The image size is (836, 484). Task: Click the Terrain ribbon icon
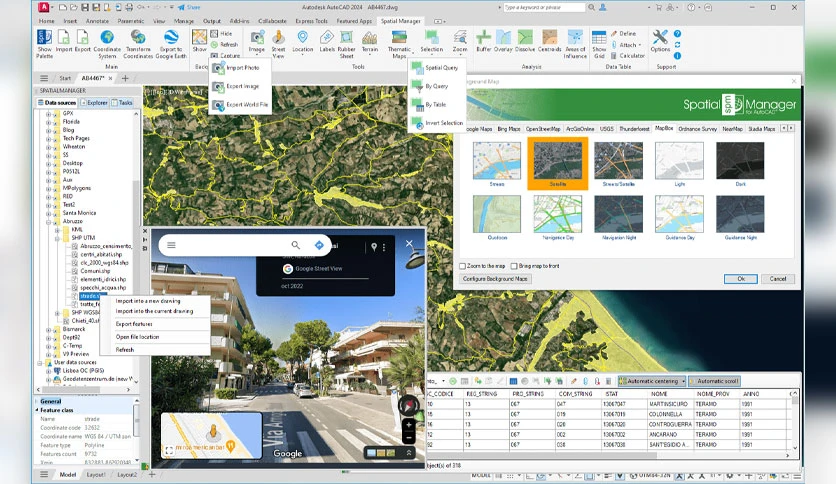[x=369, y=37]
